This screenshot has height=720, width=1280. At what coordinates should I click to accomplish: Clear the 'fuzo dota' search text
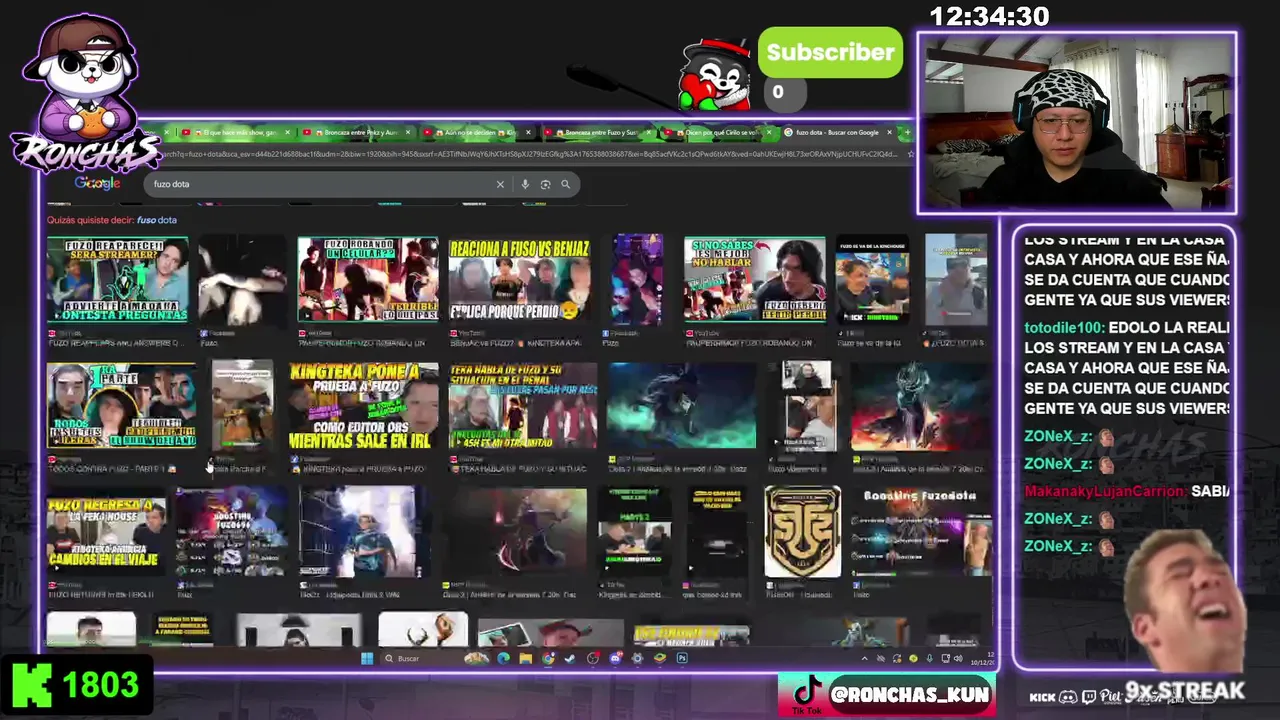[500, 184]
